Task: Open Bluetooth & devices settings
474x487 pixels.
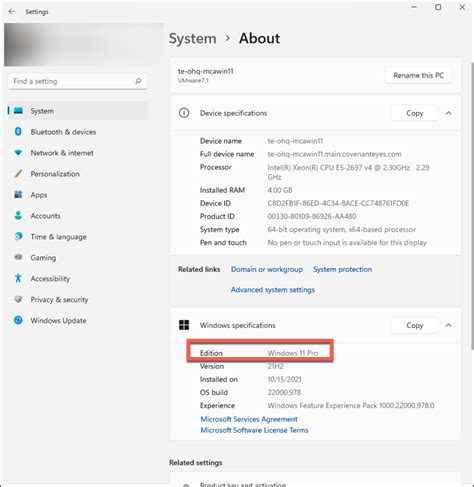Action: pyautogui.click(x=63, y=132)
